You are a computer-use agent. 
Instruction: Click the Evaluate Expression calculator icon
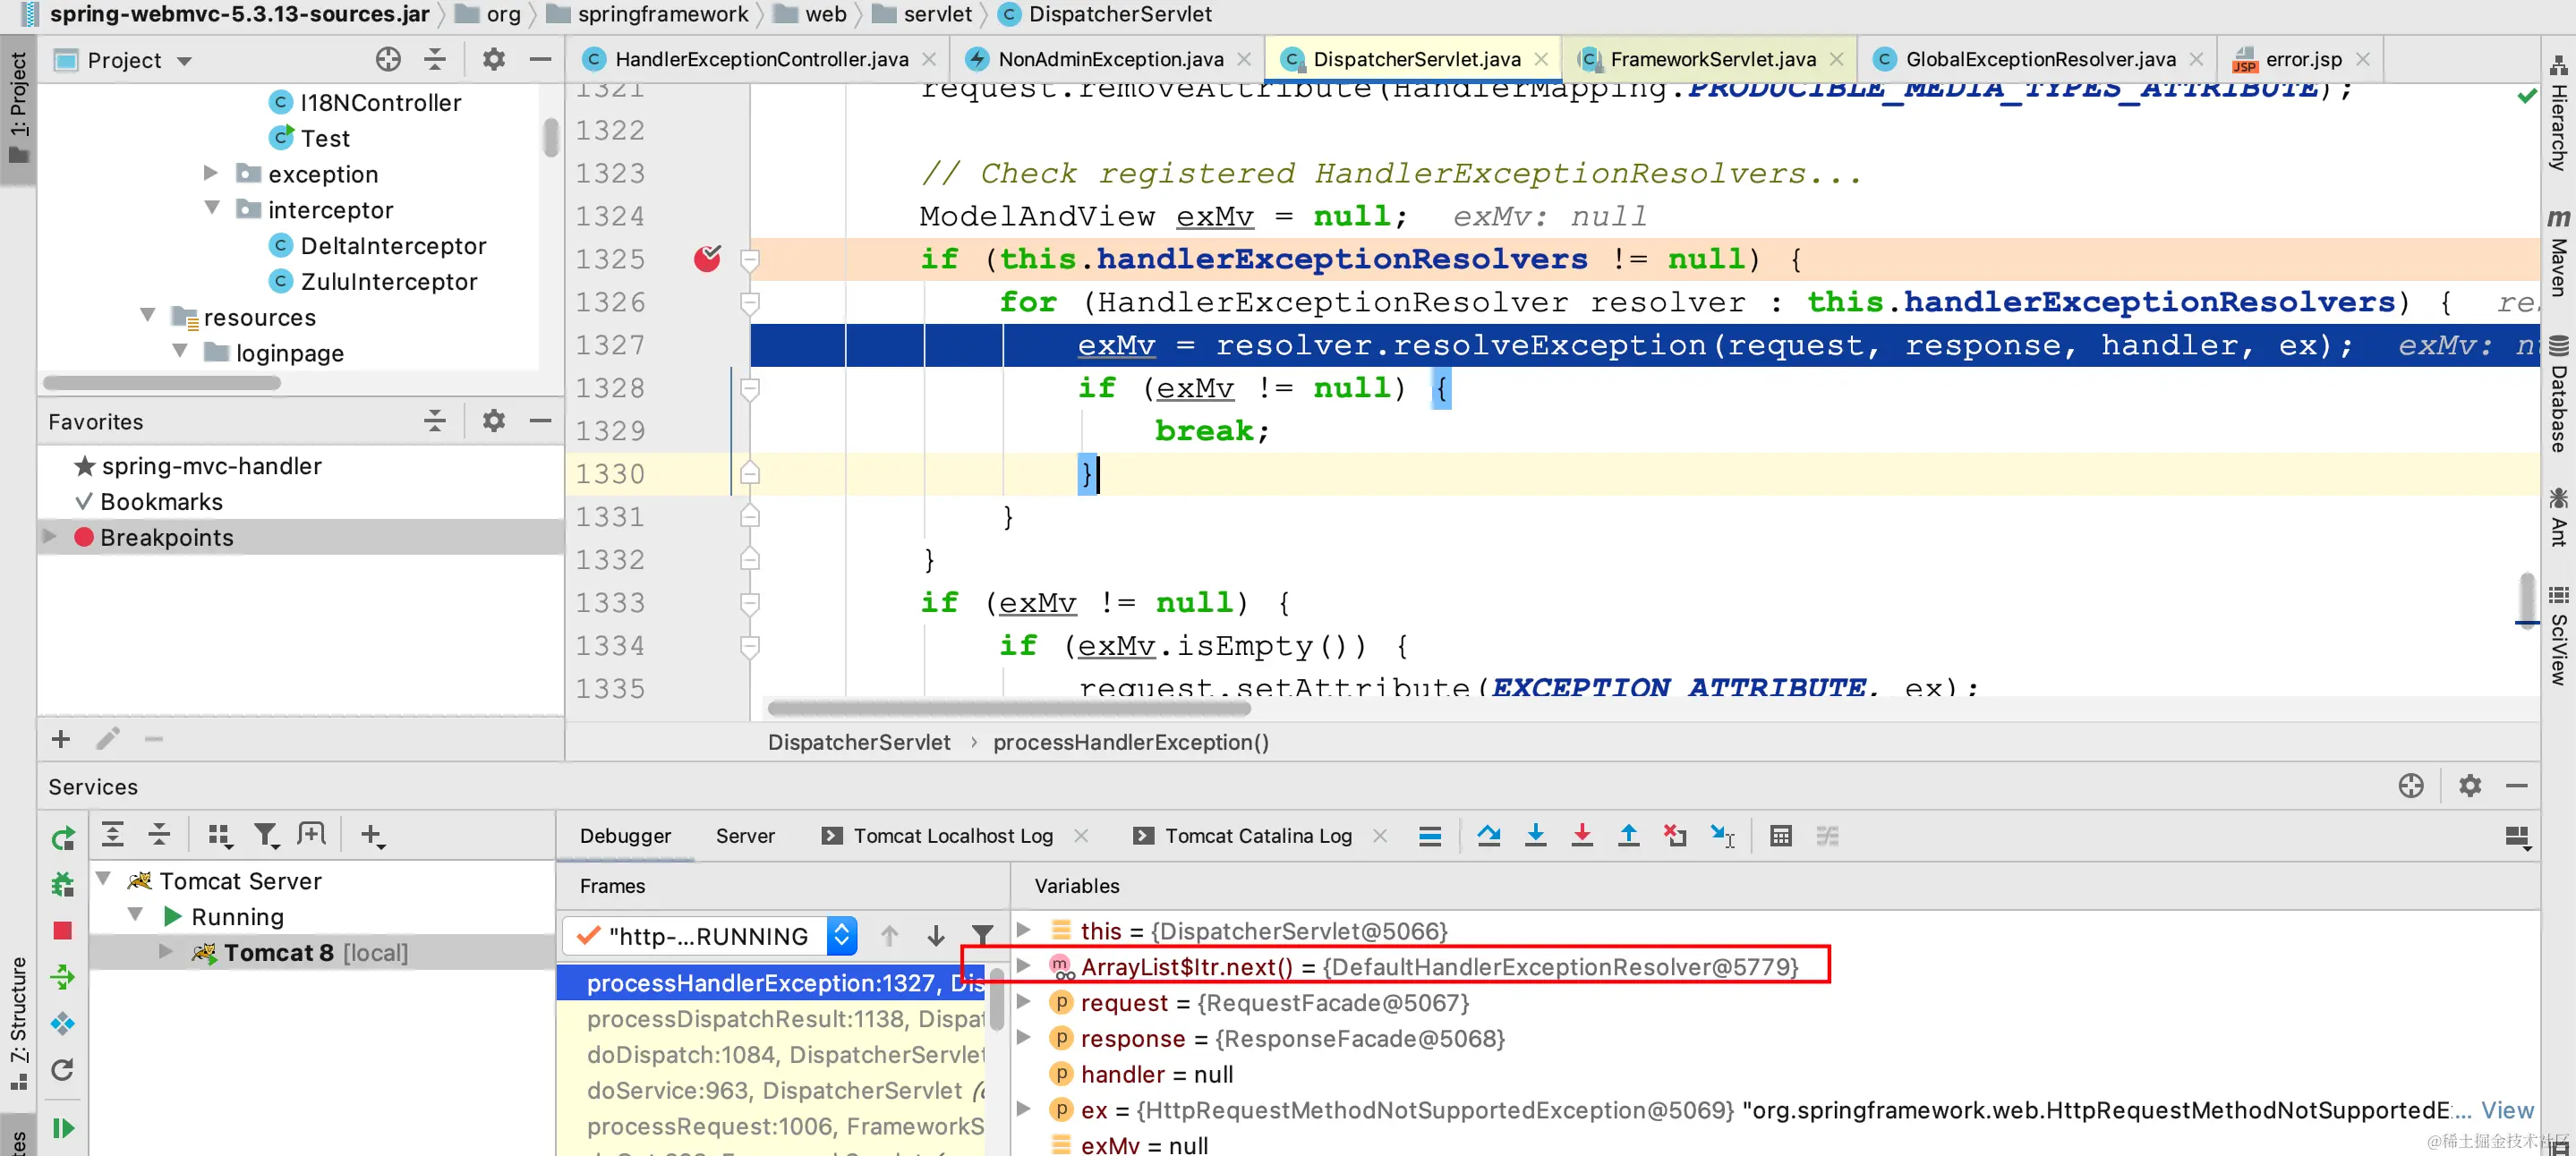point(1780,835)
